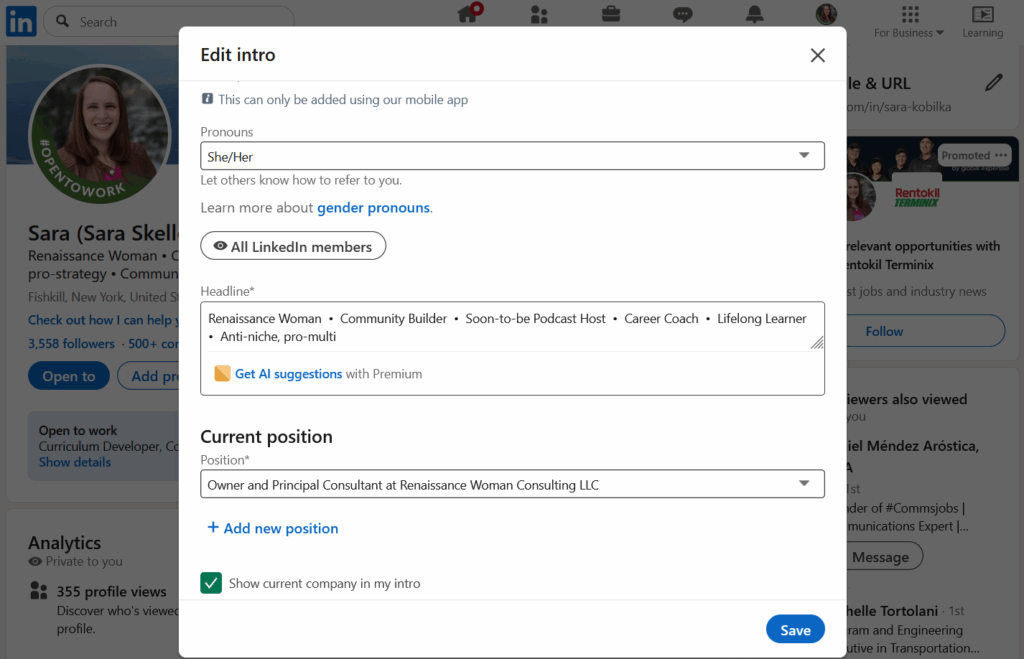Open the Messaging icon
Viewport: 1024px width, 659px height.
coord(682,14)
